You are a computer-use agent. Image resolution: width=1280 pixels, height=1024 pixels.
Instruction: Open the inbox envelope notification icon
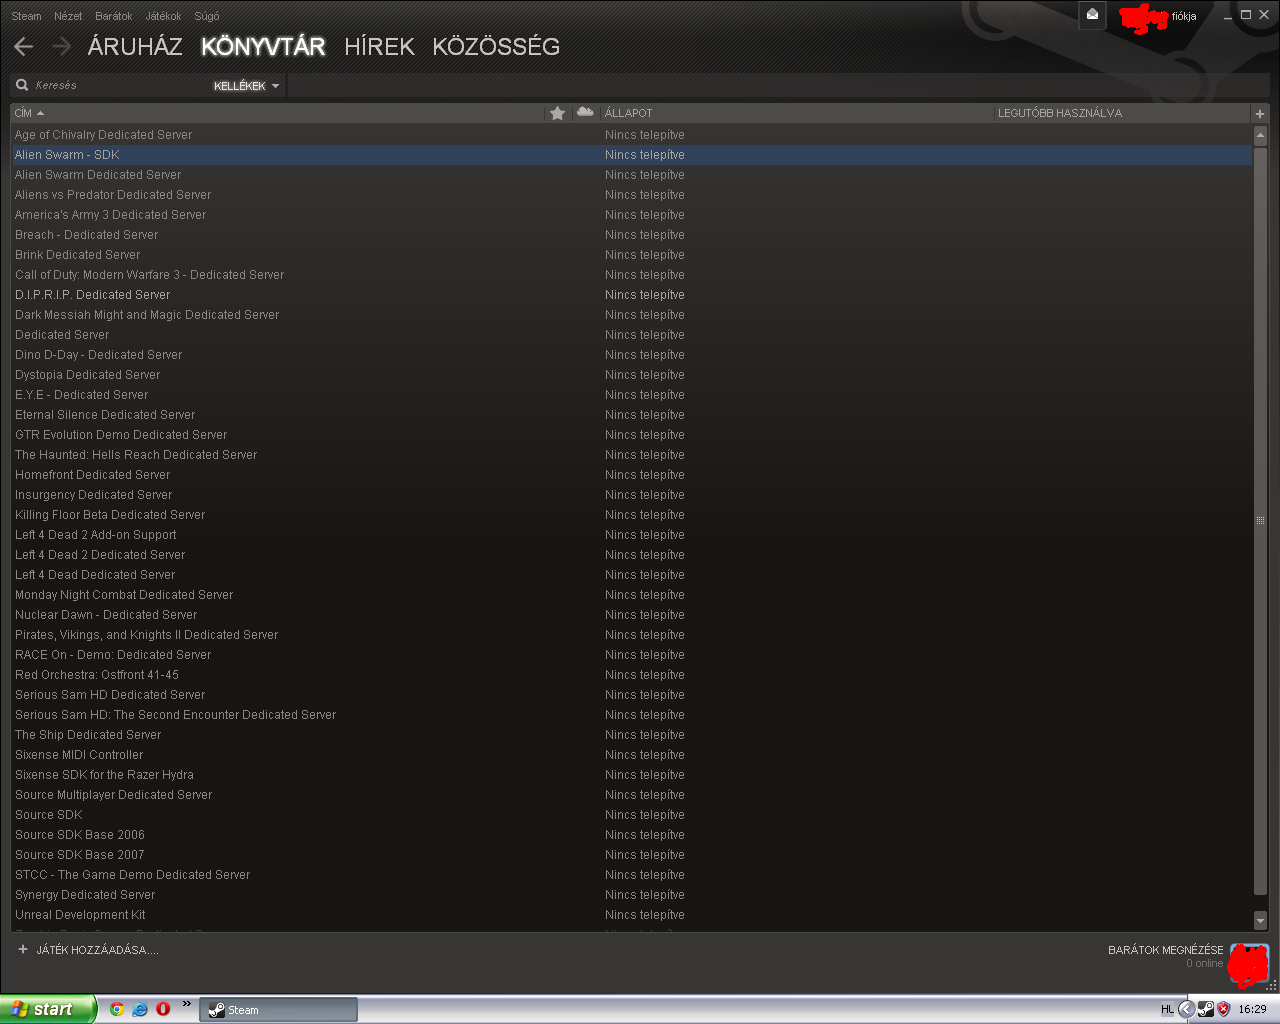coord(1092,15)
